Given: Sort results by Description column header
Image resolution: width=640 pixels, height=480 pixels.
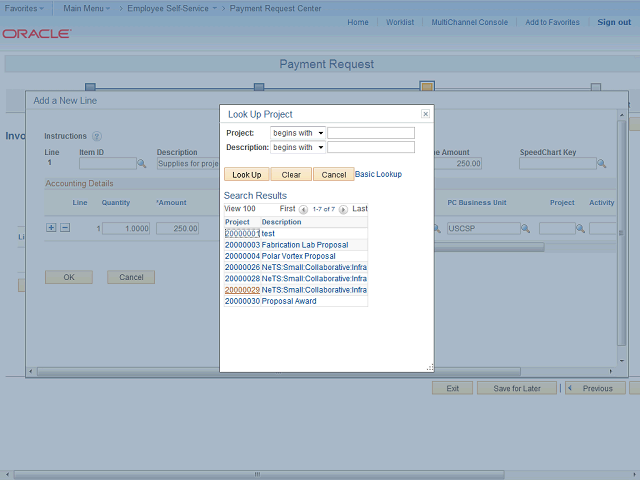Looking at the screenshot, I should tap(281, 222).
